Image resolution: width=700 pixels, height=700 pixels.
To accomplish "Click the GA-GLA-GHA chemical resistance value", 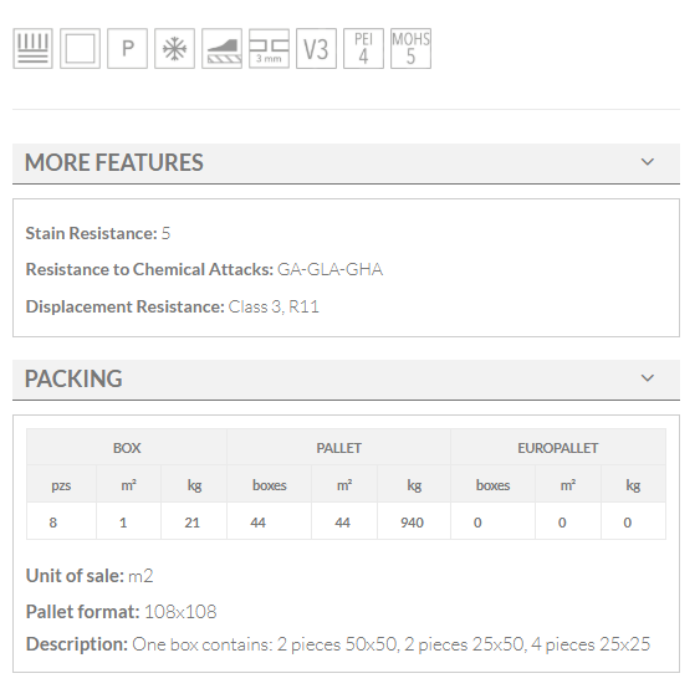I will point(330,269).
